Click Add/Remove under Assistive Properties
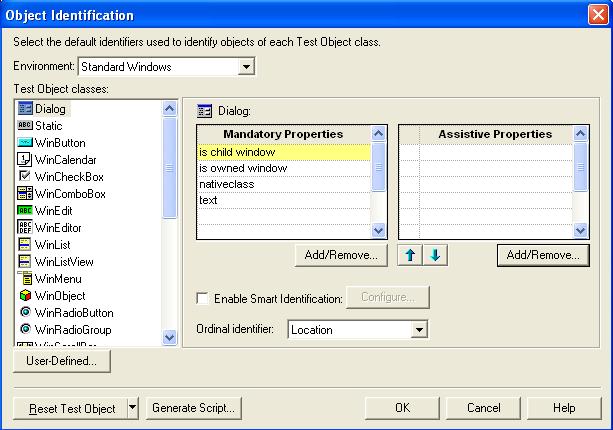 (543, 255)
